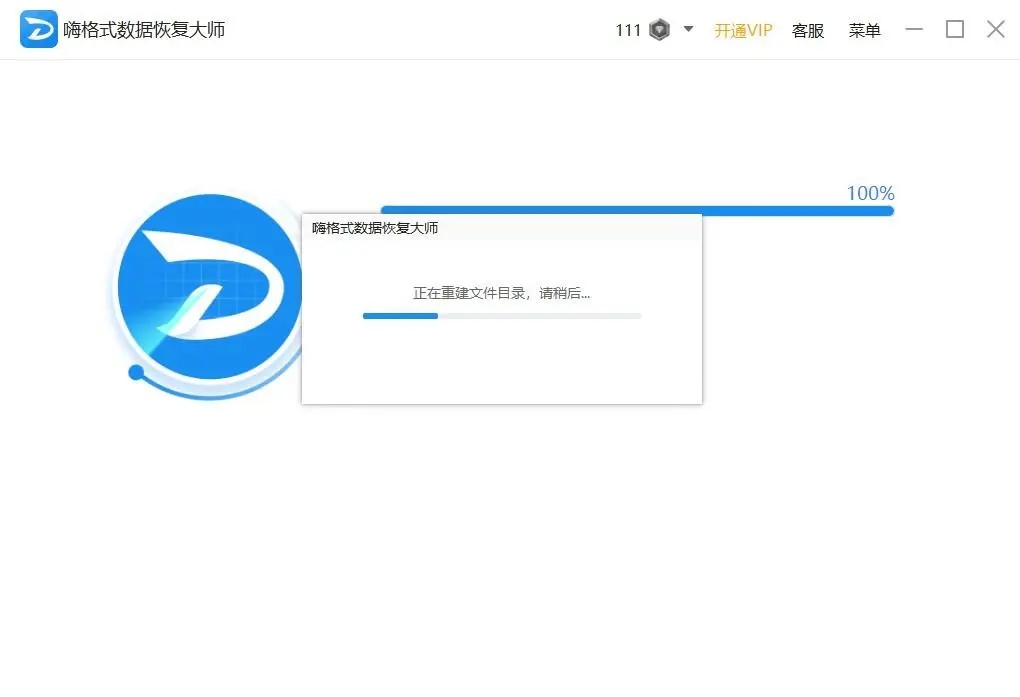Expand the account dropdown arrow beside 111
The image size is (1020, 697).
(688, 29)
